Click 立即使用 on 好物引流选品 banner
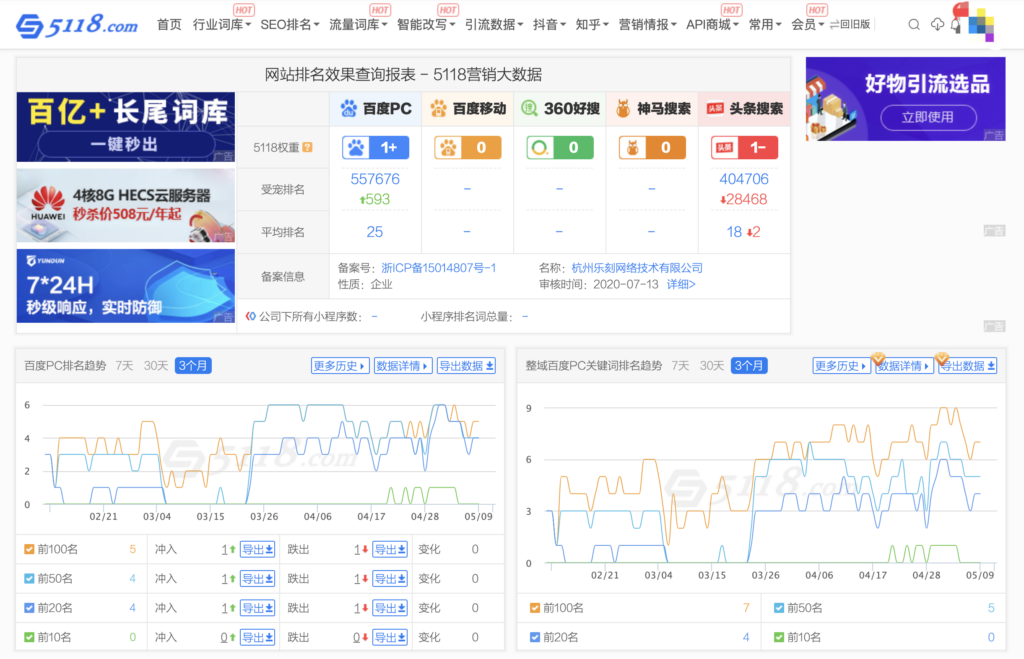 pos(928,118)
